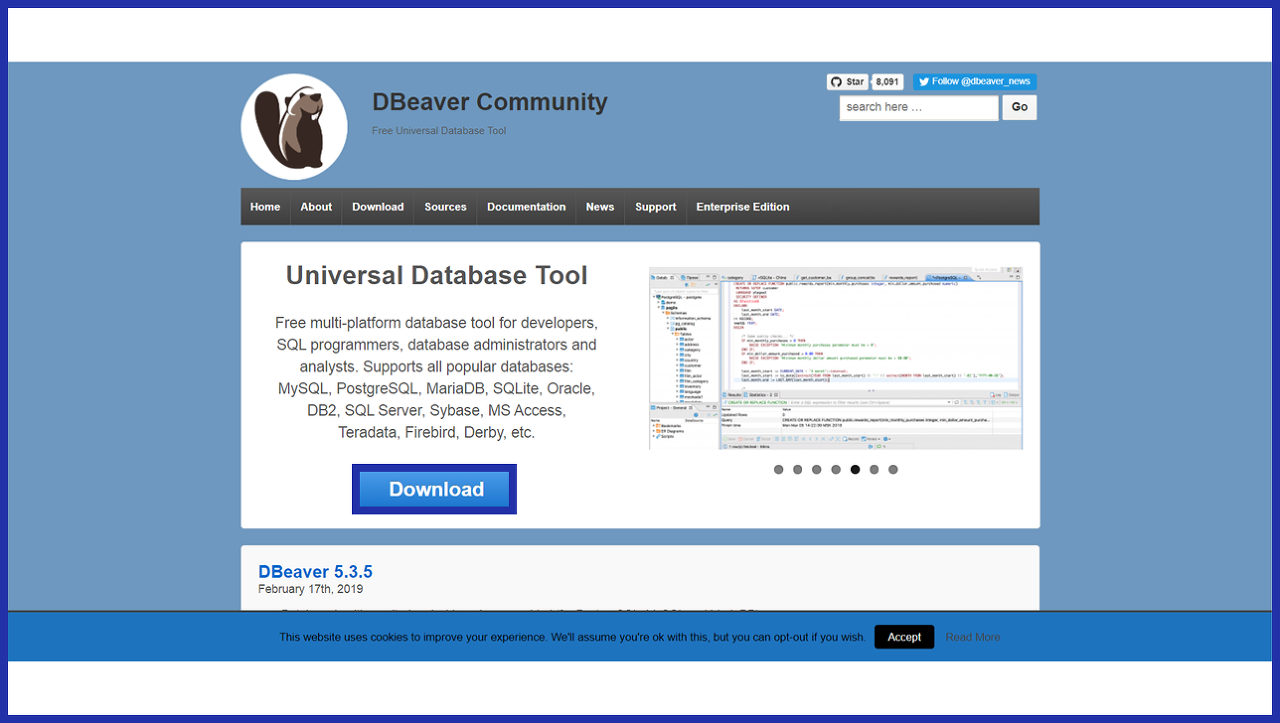Click the 'Universal Database Tool' heading

[x=437, y=275]
